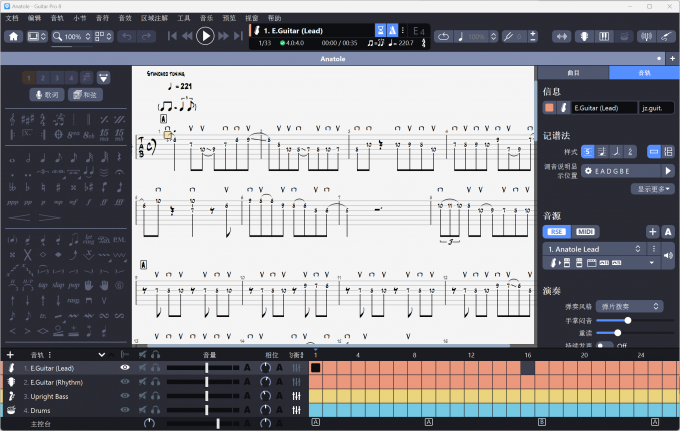Rewind to the beginning of the score
This screenshot has width=680, height=431.
point(173,36)
